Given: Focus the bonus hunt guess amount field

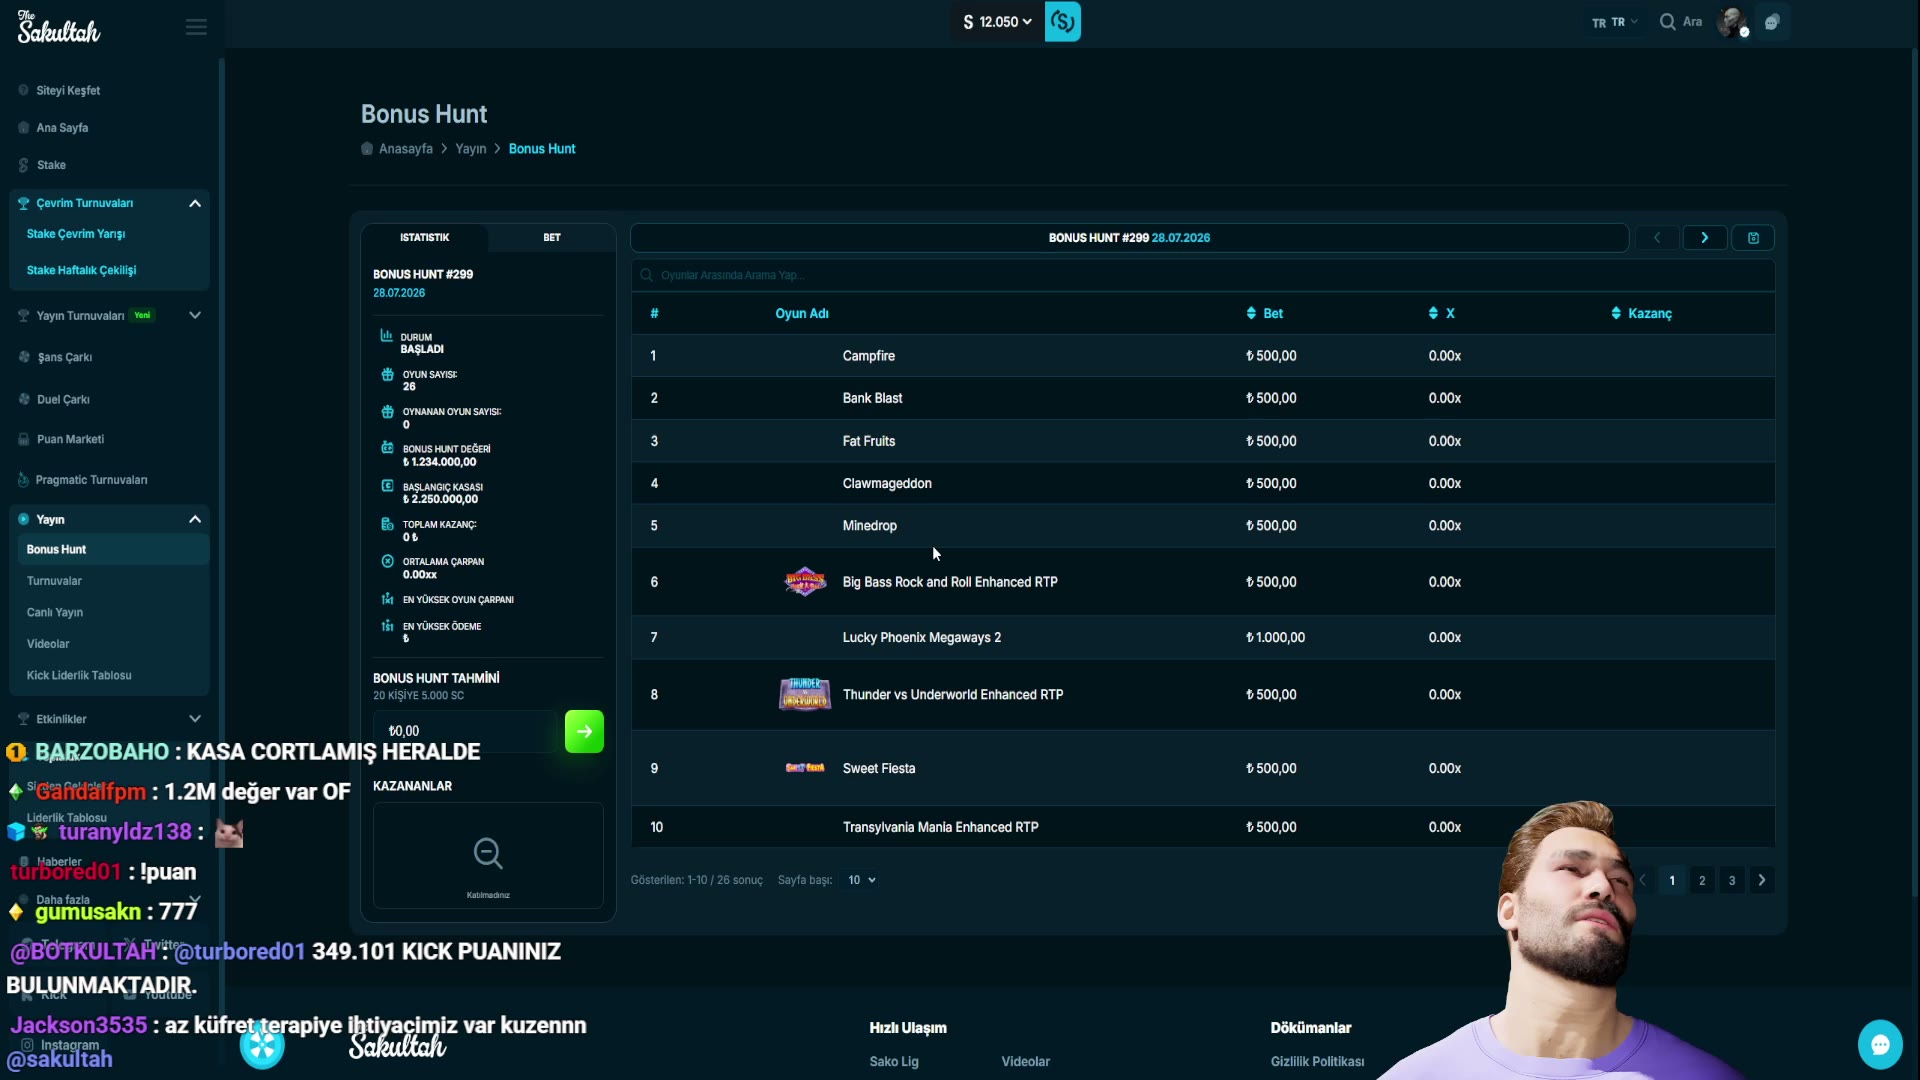Looking at the screenshot, I should coord(465,731).
